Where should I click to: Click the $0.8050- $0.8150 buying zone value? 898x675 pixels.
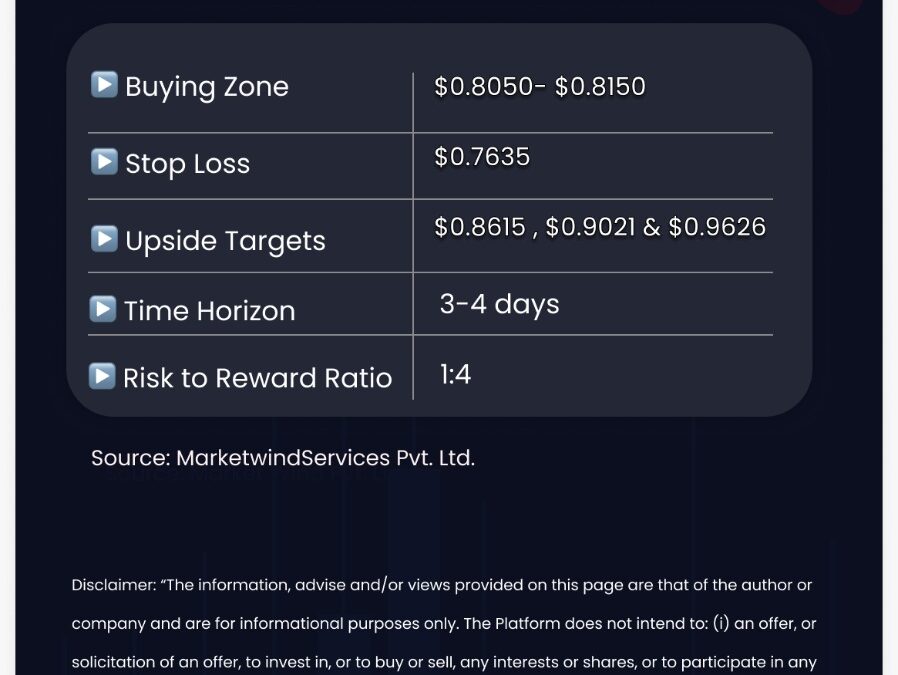[539, 86]
